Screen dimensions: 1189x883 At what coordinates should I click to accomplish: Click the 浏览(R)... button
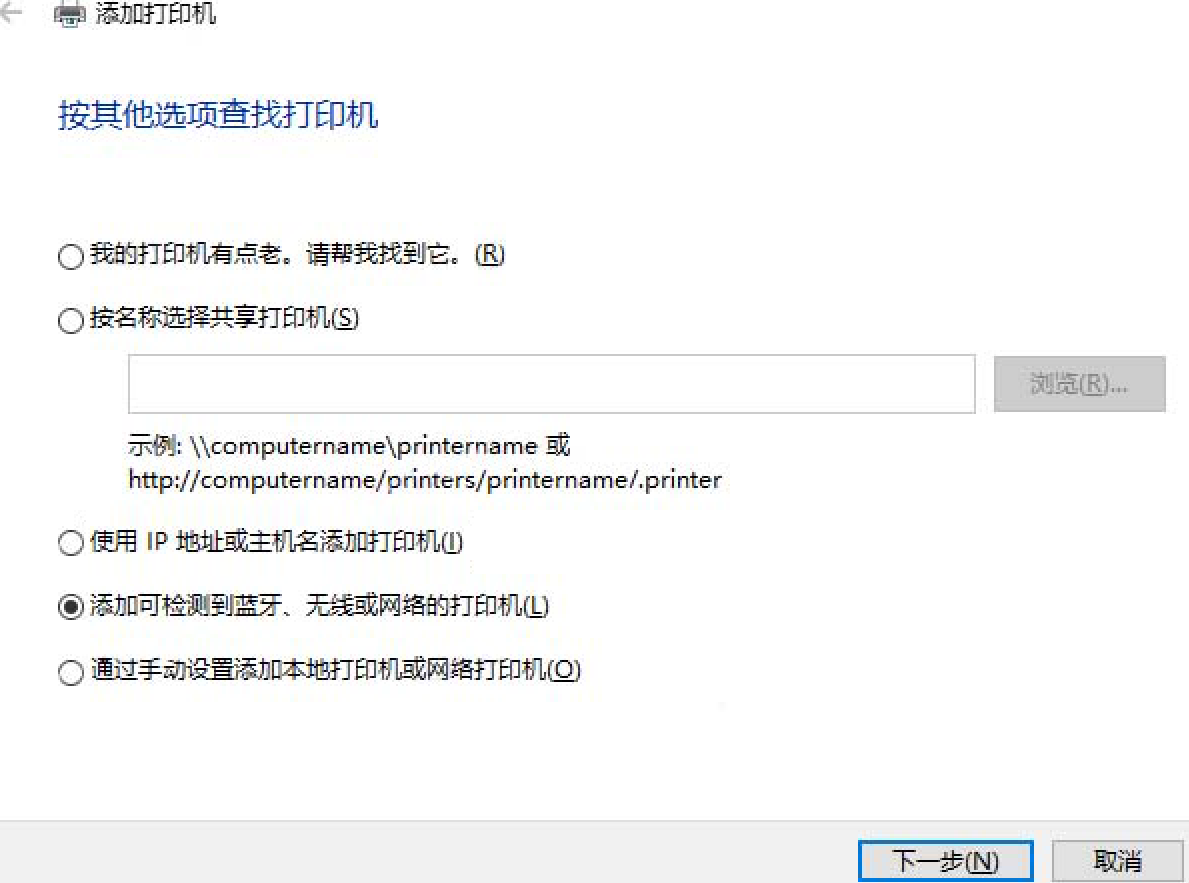(x=1079, y=384)
